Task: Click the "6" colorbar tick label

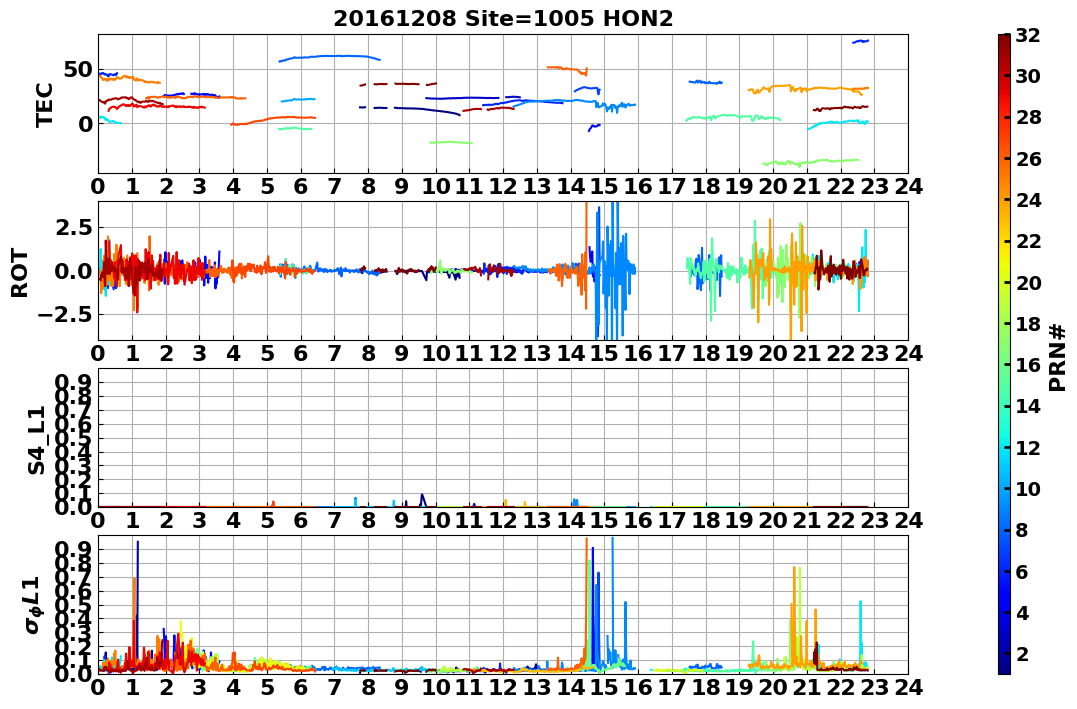Action: point(1021,571)
